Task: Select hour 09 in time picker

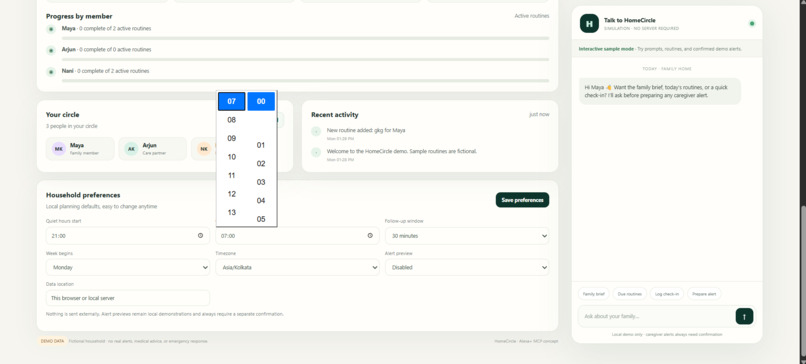Action: pos(231,138)
